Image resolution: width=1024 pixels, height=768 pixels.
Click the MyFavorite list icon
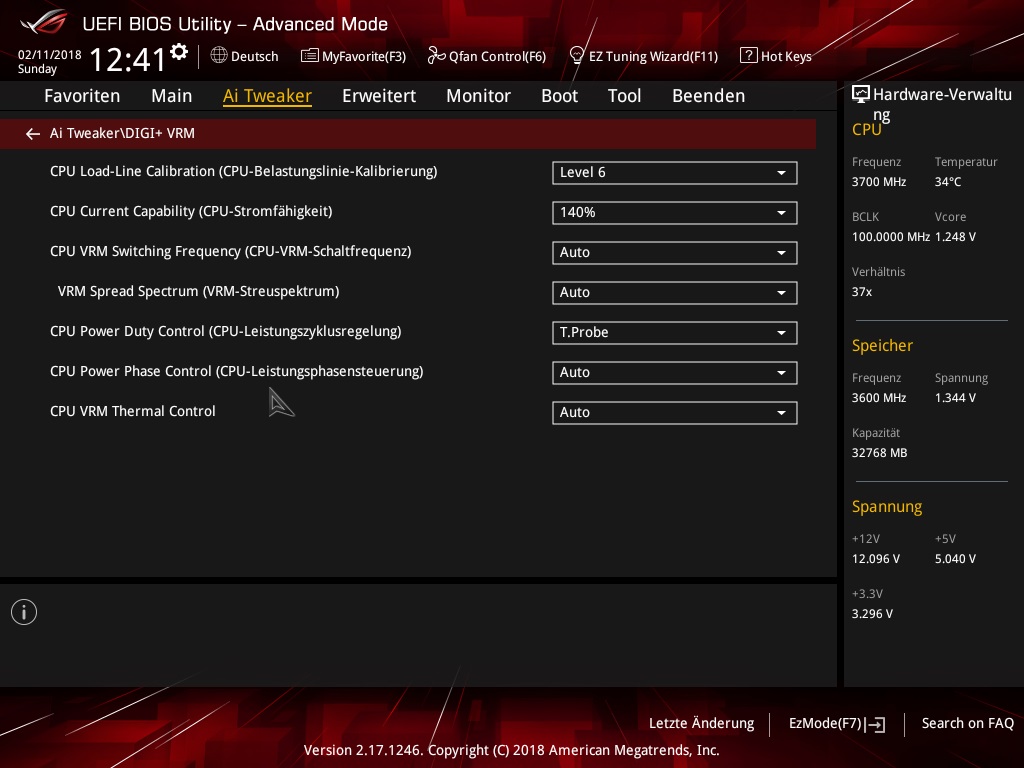(x=310, y=56)
